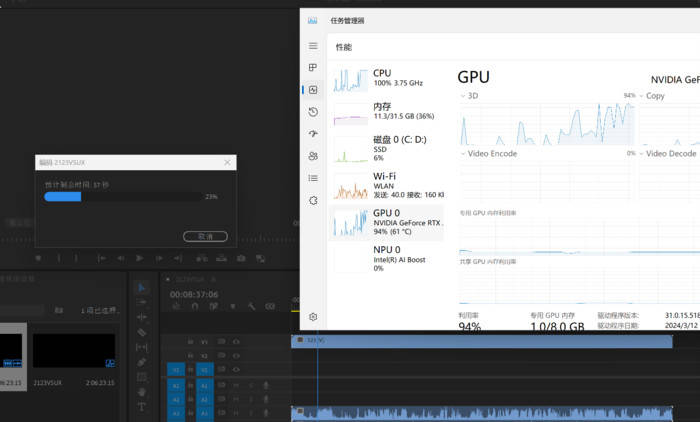Click Mark In button in monitor controls
The image size is (700, 422).
[x=58, y=258]
